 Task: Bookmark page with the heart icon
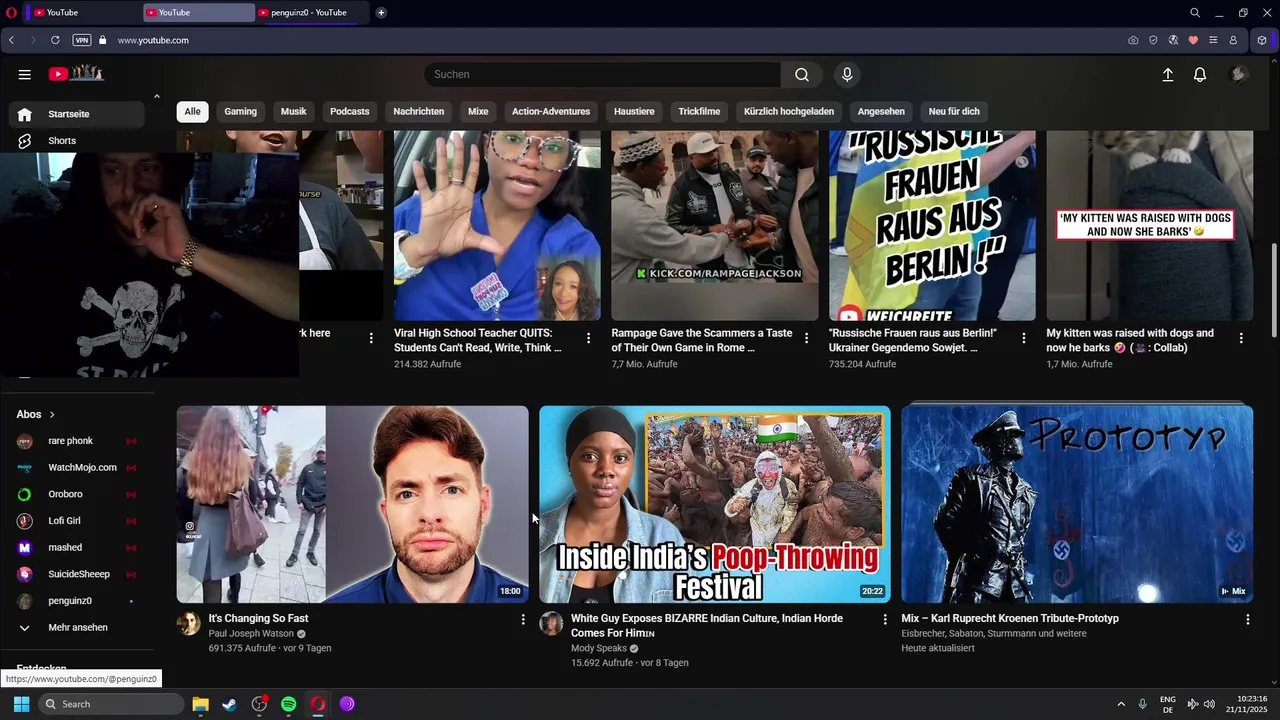click(1193, 40)
